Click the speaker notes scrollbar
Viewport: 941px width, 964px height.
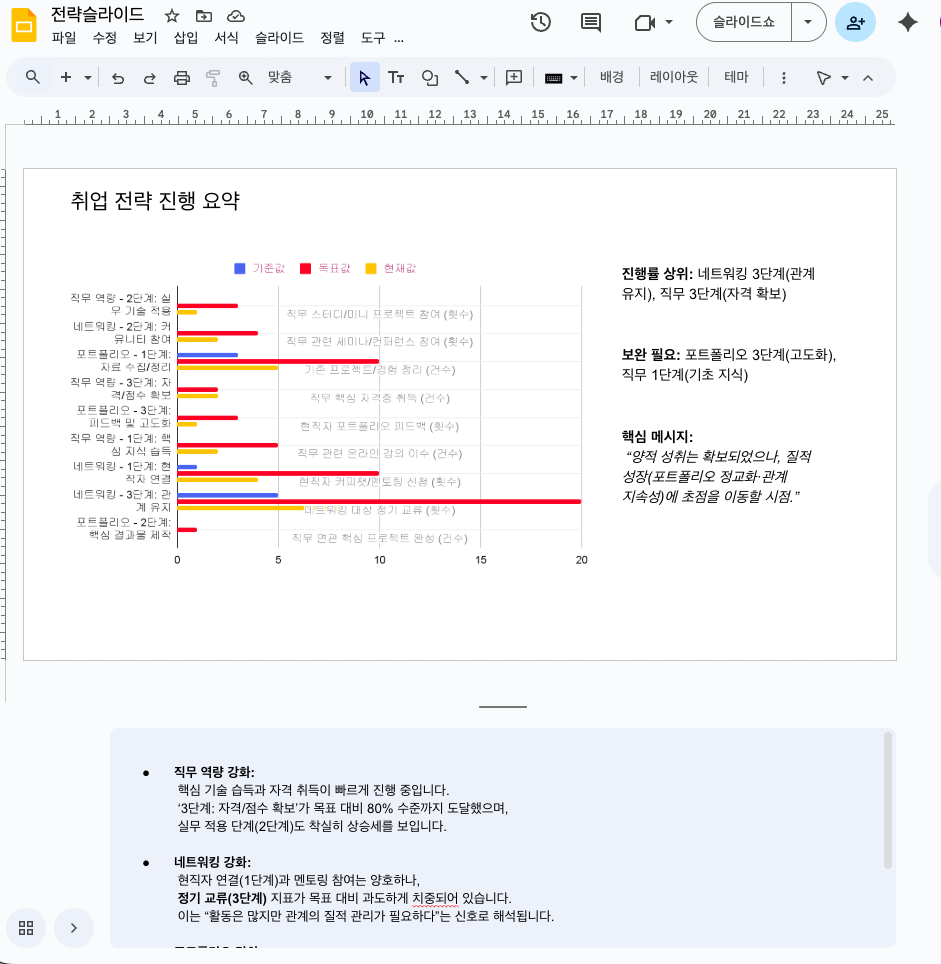point(888,800)
